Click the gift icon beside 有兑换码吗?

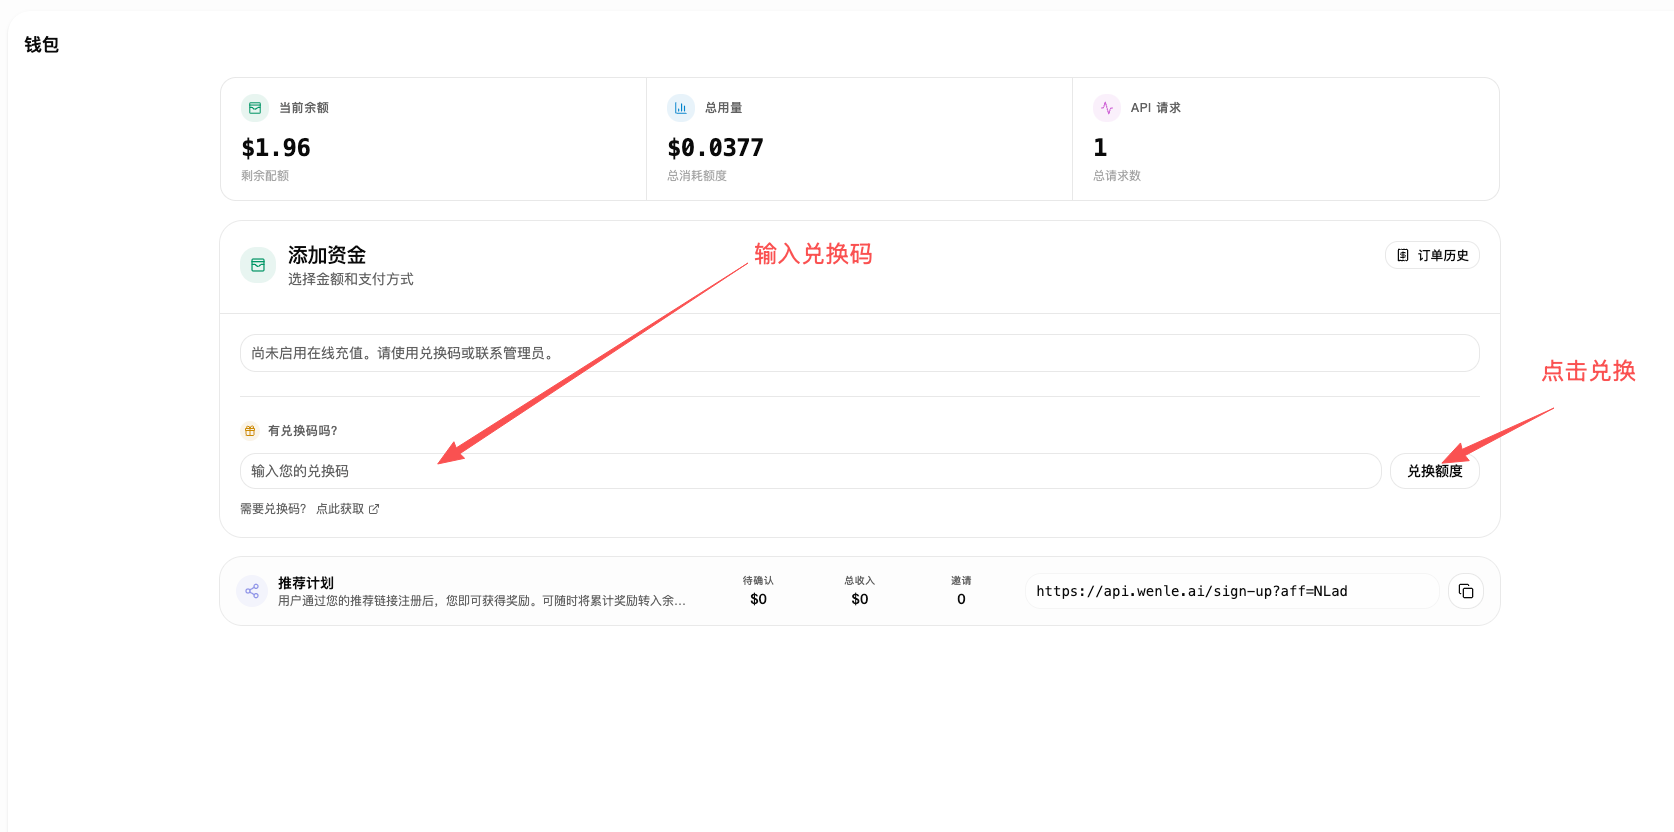pos(250,431)
